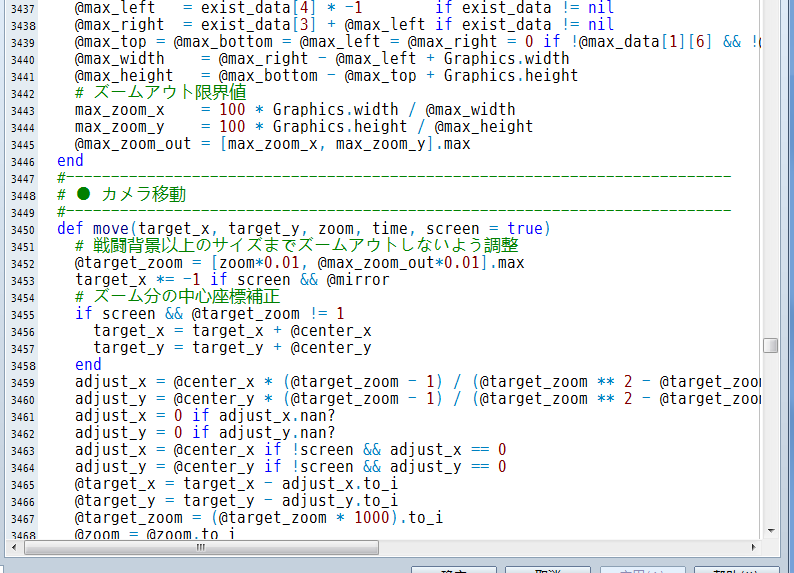Click the line '@target_y = target_y - adjust_y.to_i'
794x573 pixels.
coord(236,501)
